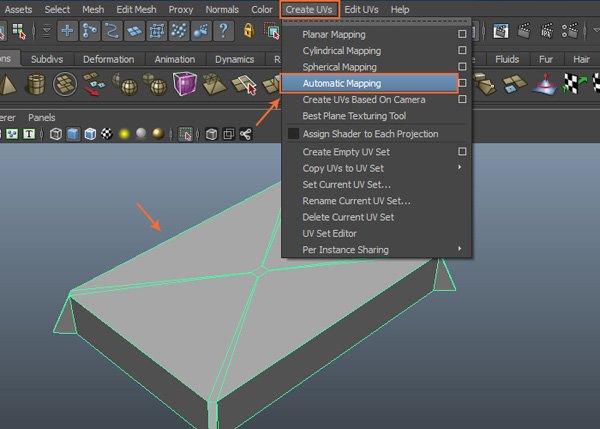Image resolution: width=600 pixels, height=429 pixels.
Task: Start IPR render clapperboard icon
Action: point(547,31)
